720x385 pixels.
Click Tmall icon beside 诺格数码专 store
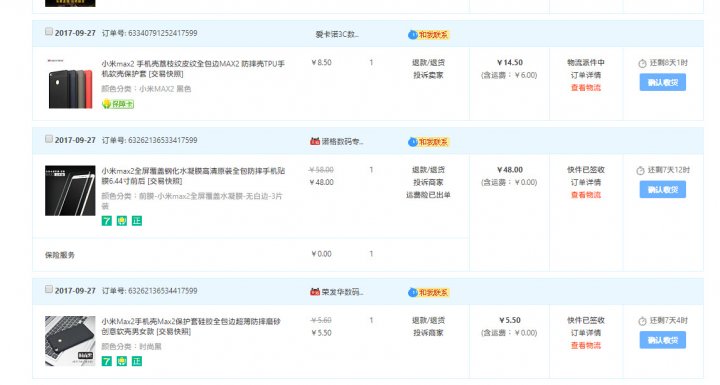[x=315, y=141]
